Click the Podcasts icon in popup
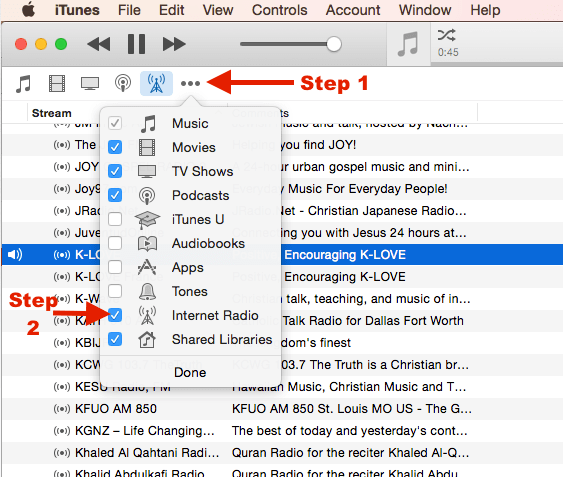This screenshot has height=477, width=563. 147,195
